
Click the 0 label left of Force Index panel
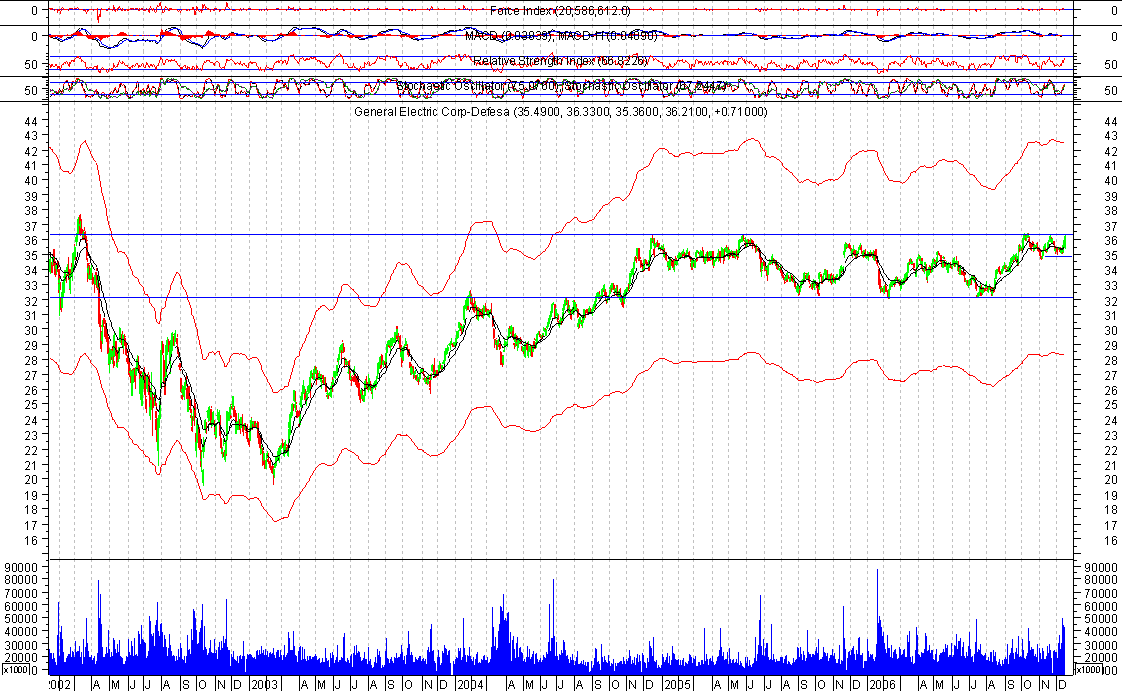(35, 11)
